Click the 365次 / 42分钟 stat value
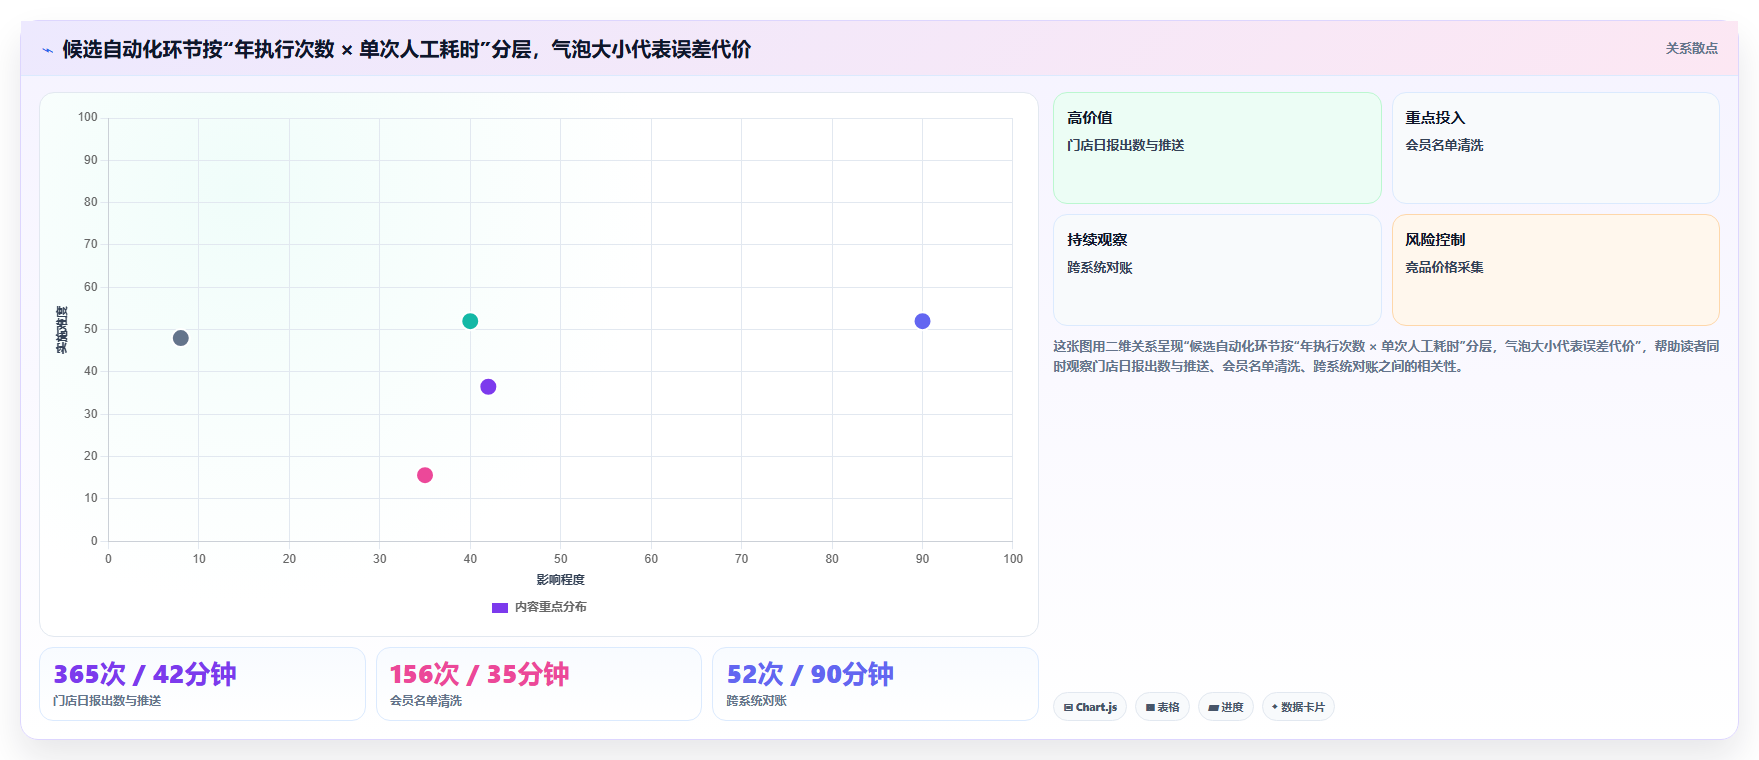Viewport: 1759px width, 760px height. coord(145,674)
